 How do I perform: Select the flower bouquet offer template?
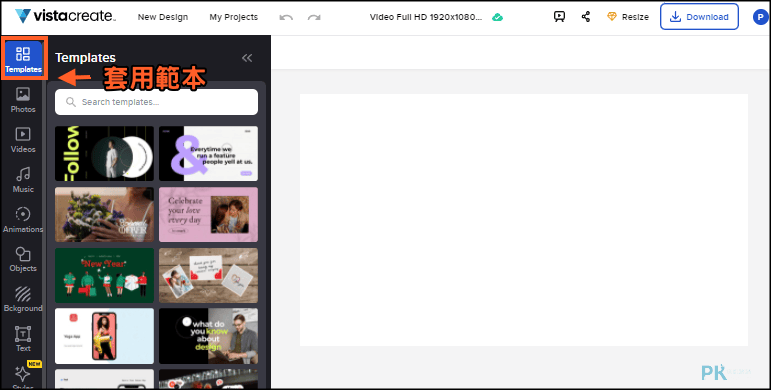(104, 214)
